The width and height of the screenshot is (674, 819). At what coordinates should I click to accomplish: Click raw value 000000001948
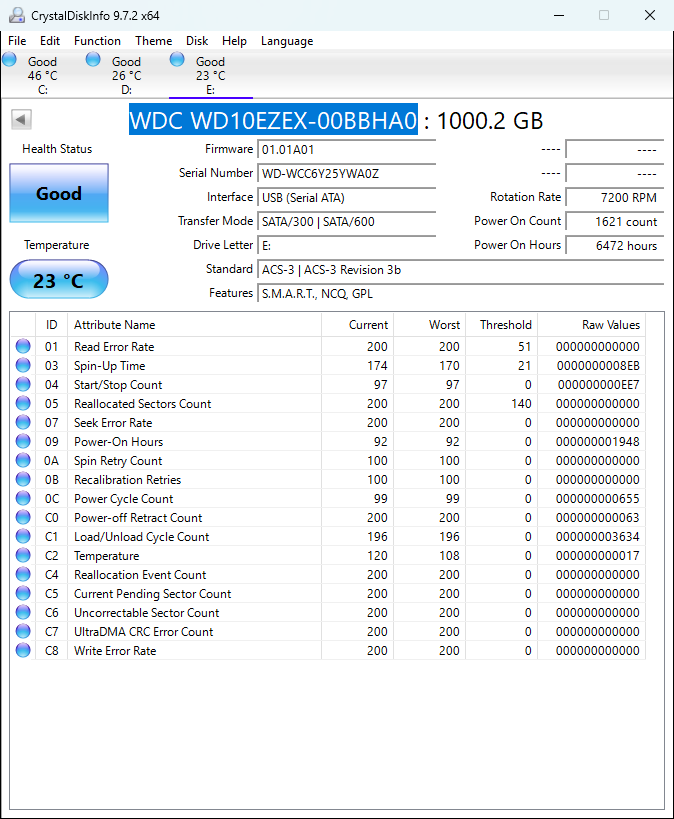tap(598, 442)
